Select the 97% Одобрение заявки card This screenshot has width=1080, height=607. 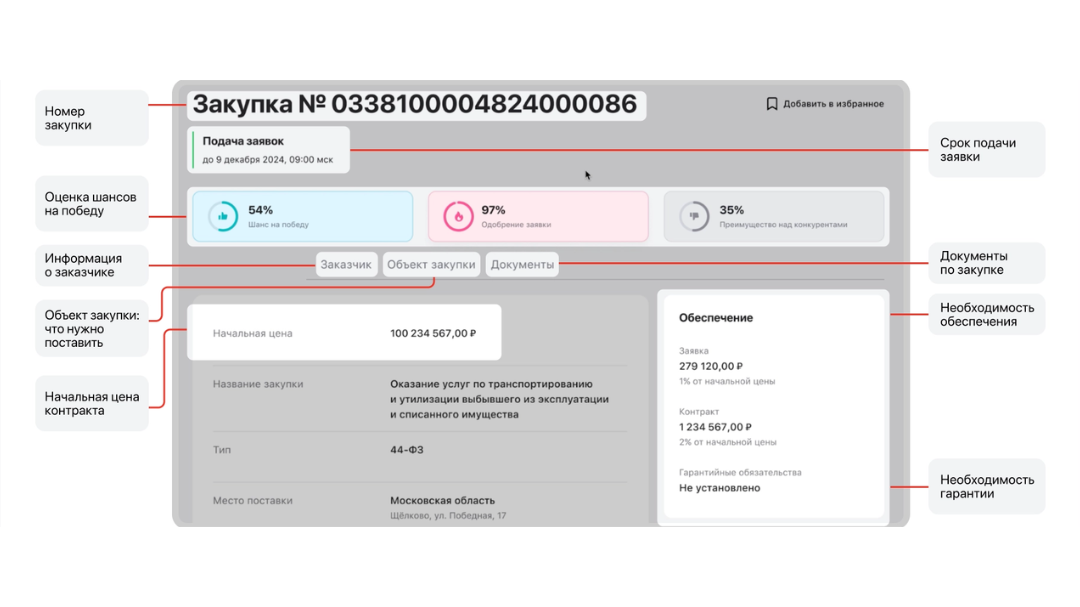tap(538, 216)
